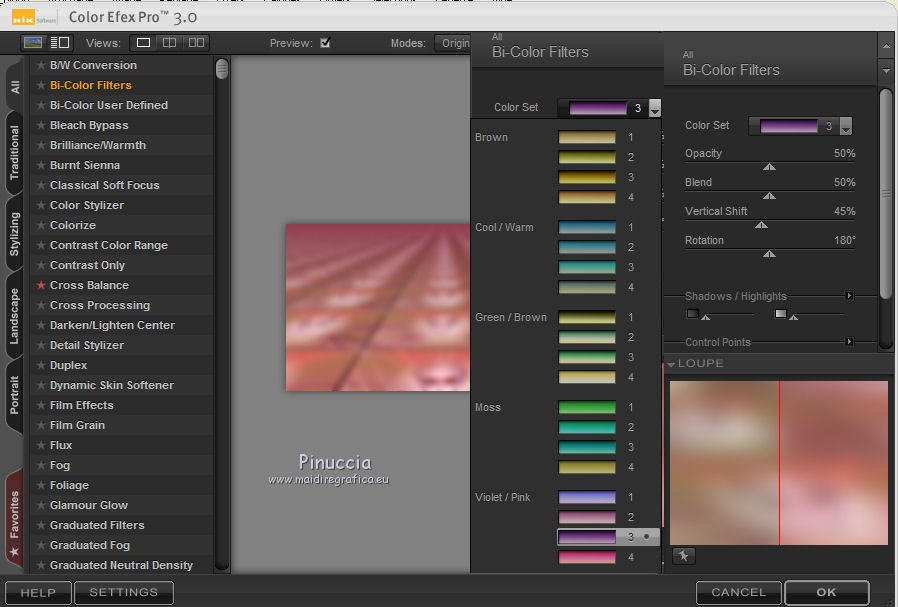Click right panel scroll down arrow
This screenshot has height=607, width=898.
click(x=885, y=70)
